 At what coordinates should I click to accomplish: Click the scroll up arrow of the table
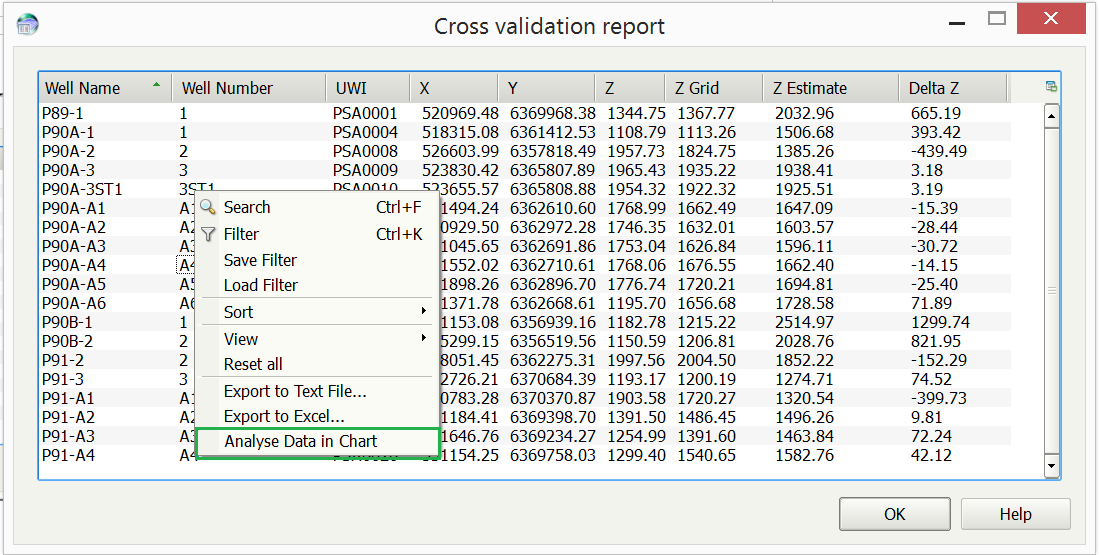1051,115
